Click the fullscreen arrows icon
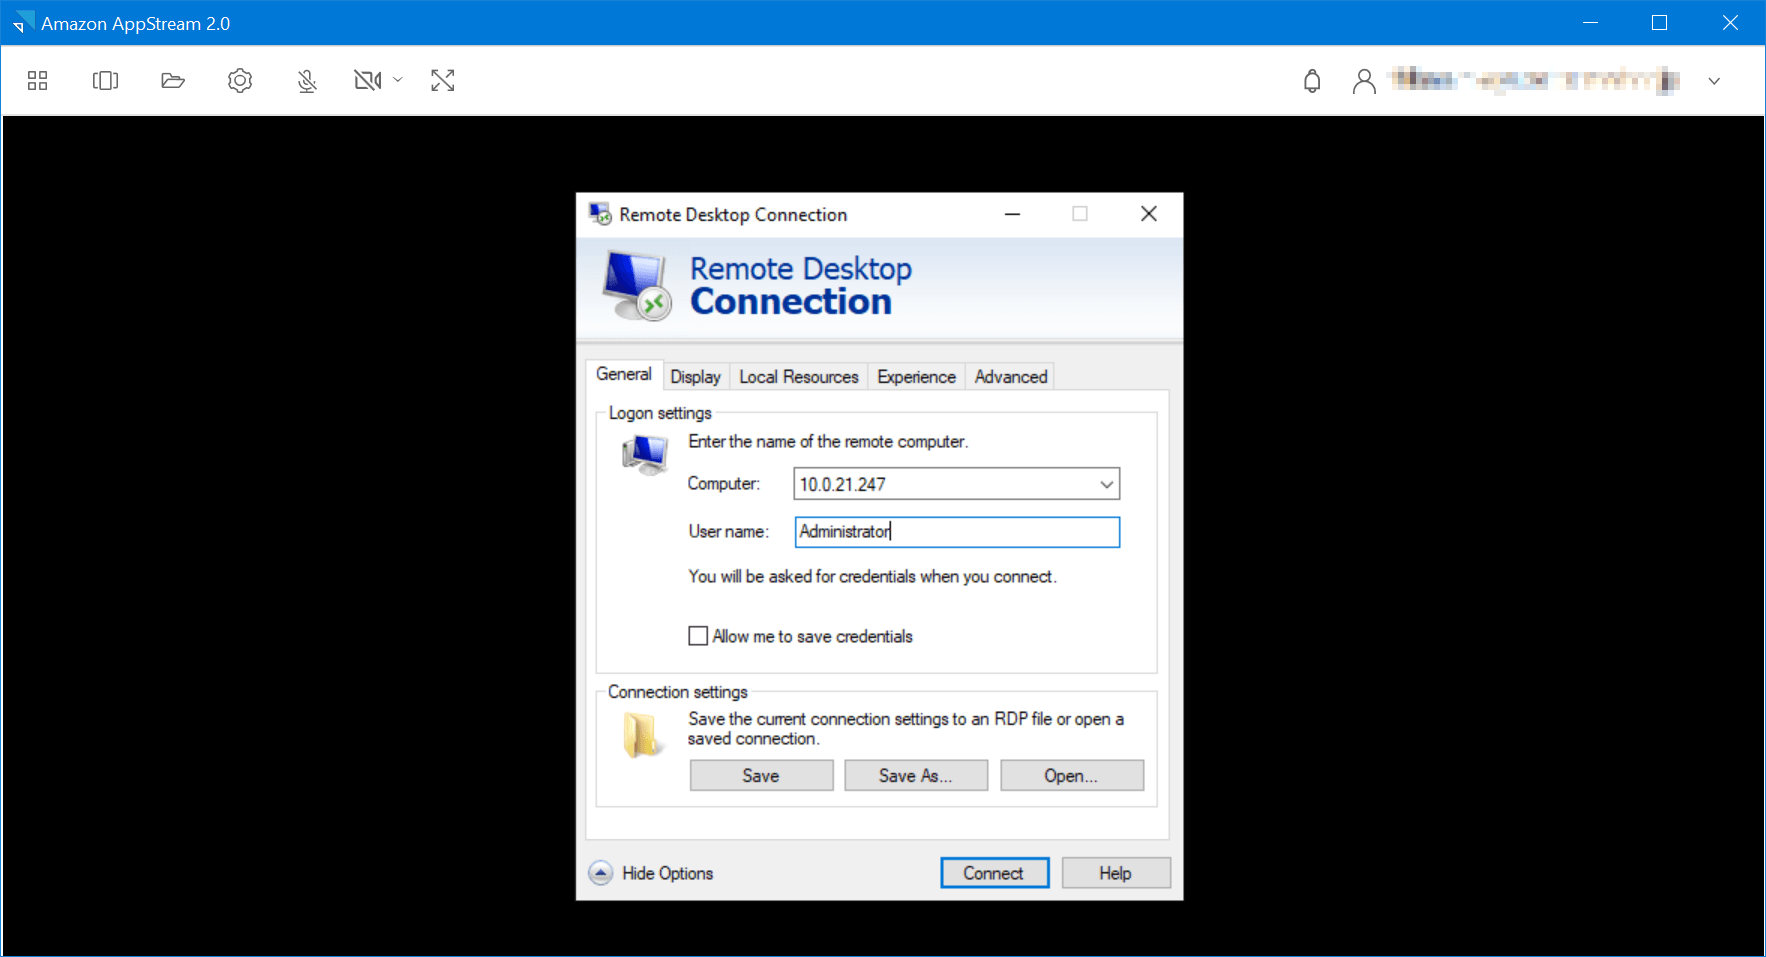Screen dimensions: 1766x957 (x=443, y=81)
